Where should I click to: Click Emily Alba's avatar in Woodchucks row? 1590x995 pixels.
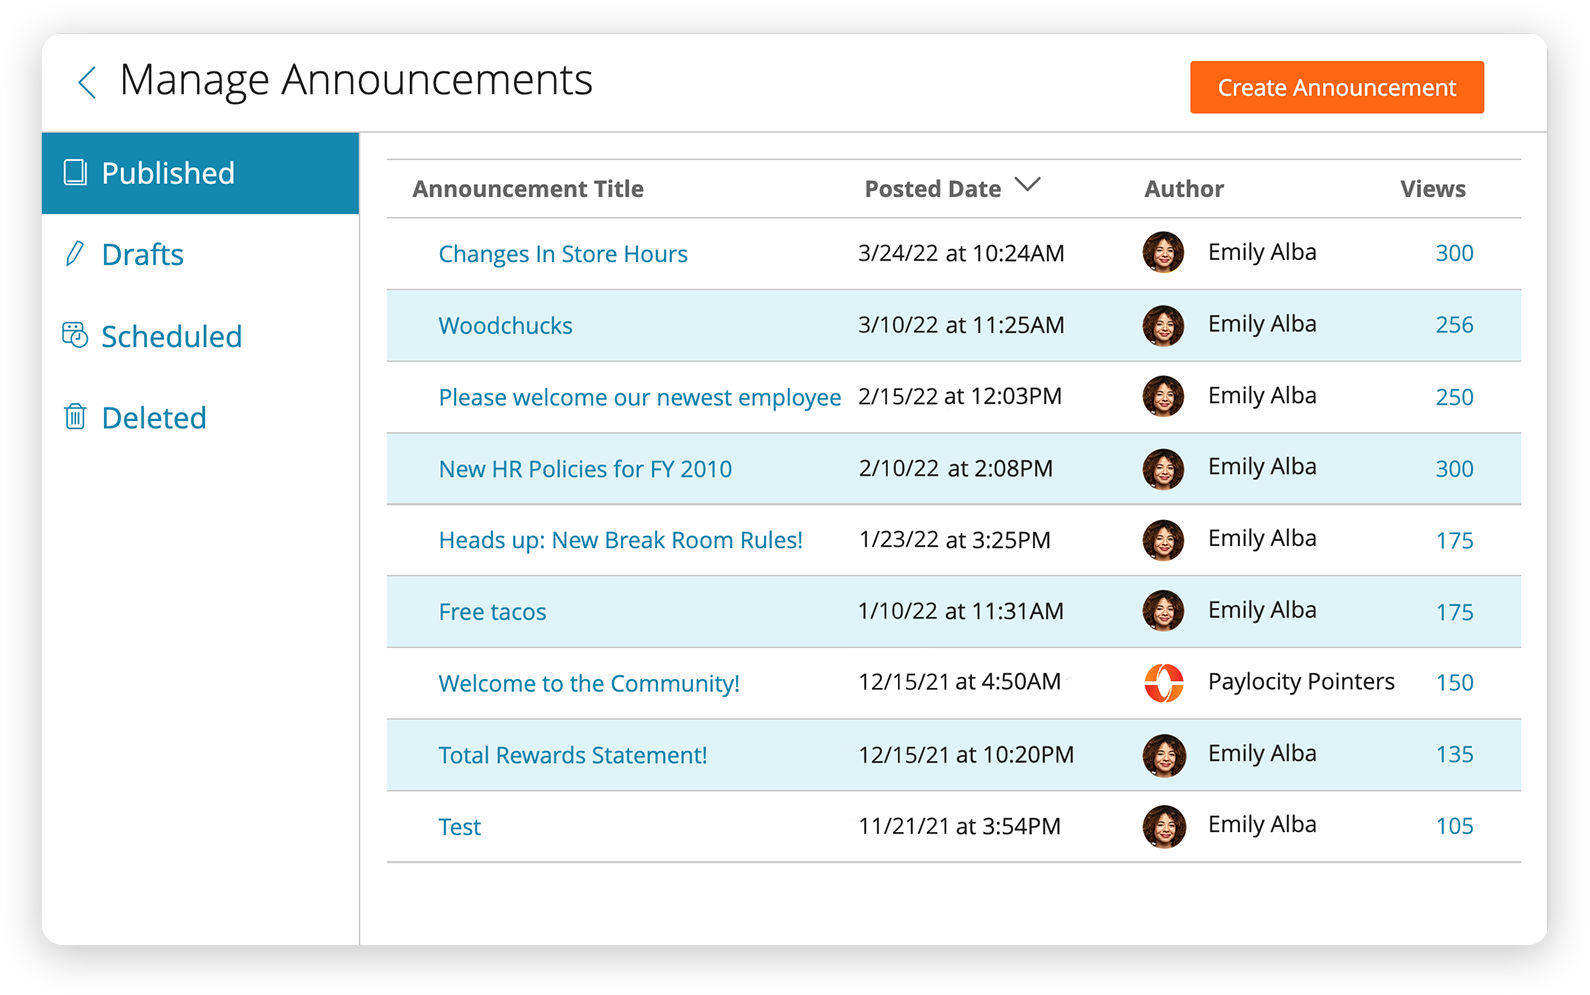coord(1163,325)
